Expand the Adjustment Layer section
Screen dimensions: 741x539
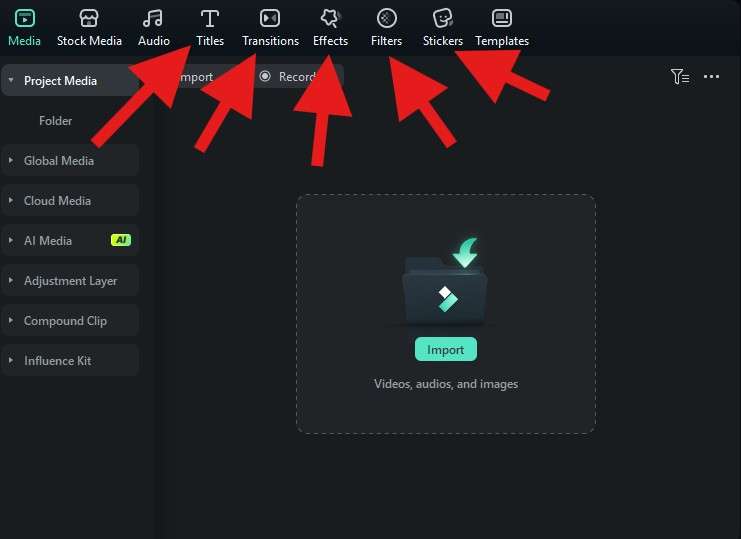pos(11,281)
